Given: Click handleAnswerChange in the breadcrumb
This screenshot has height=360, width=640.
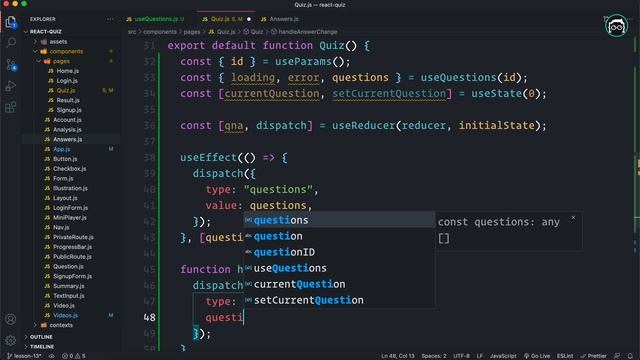Looking at the screenshot, I should (x=307, y=32).
